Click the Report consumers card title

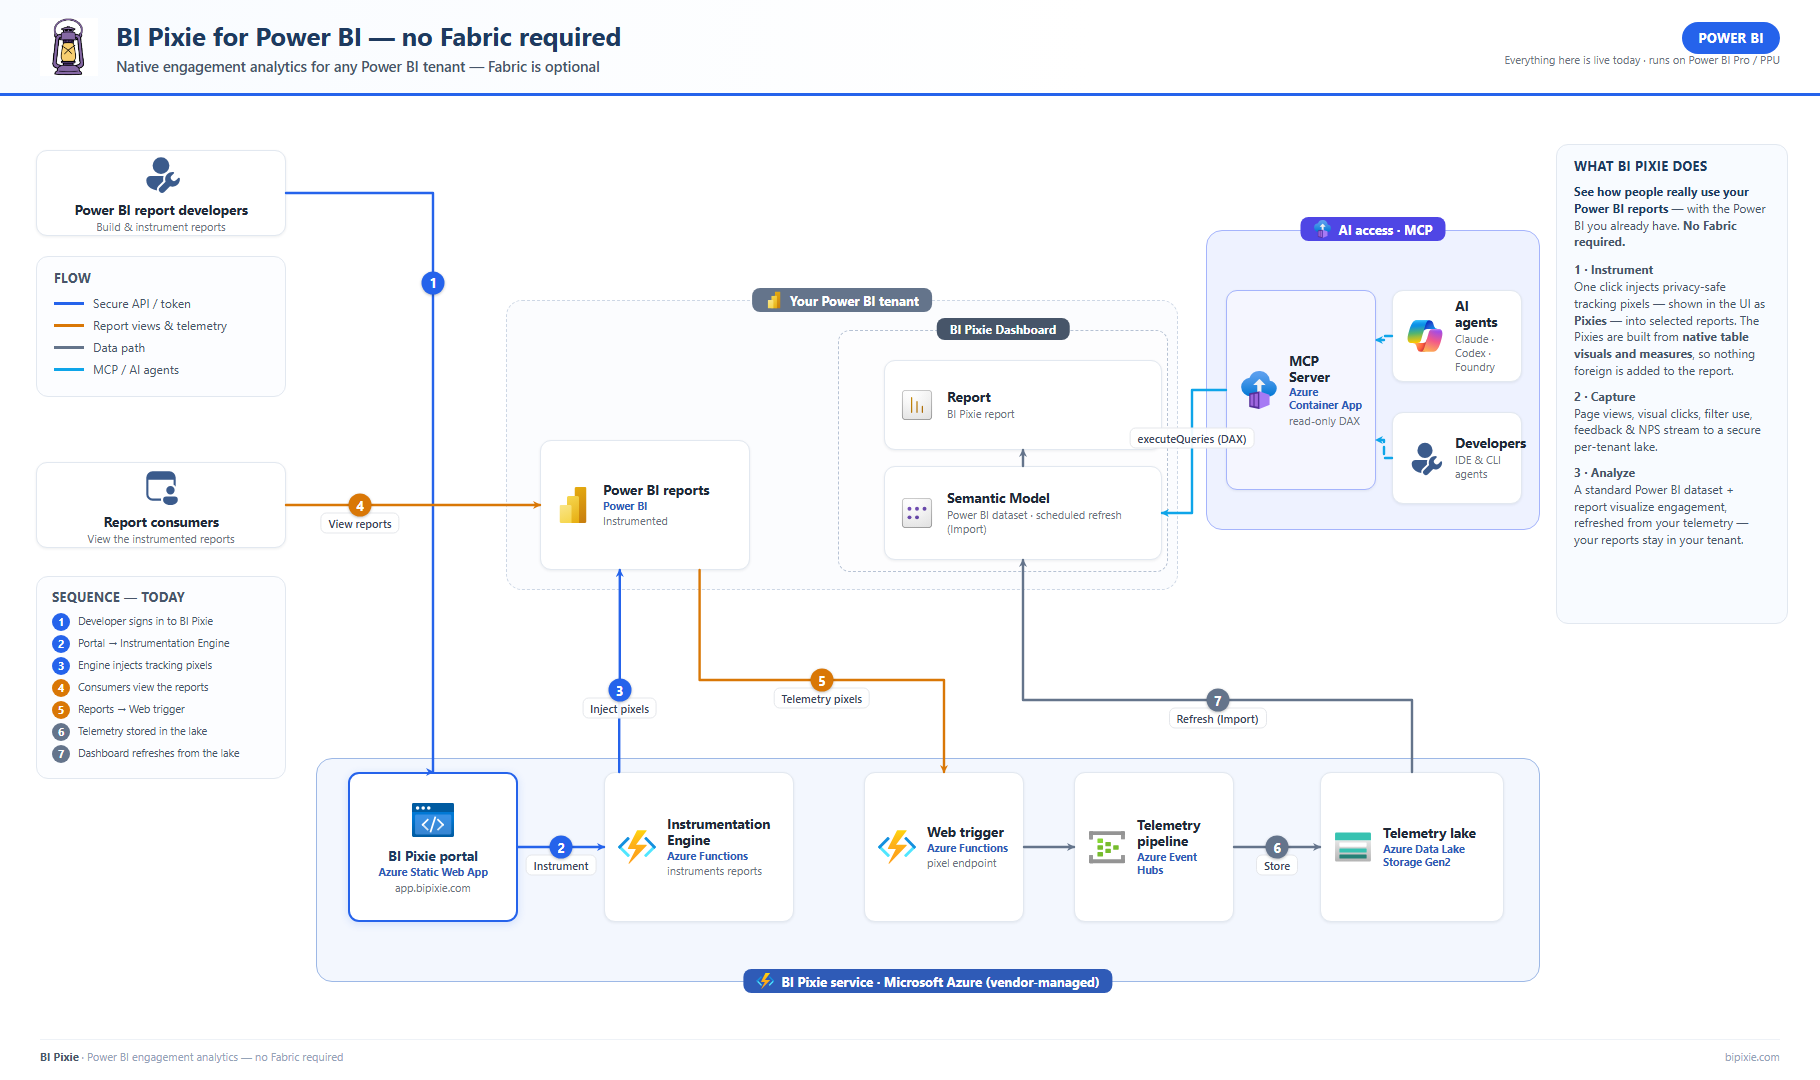click(161, 522)
